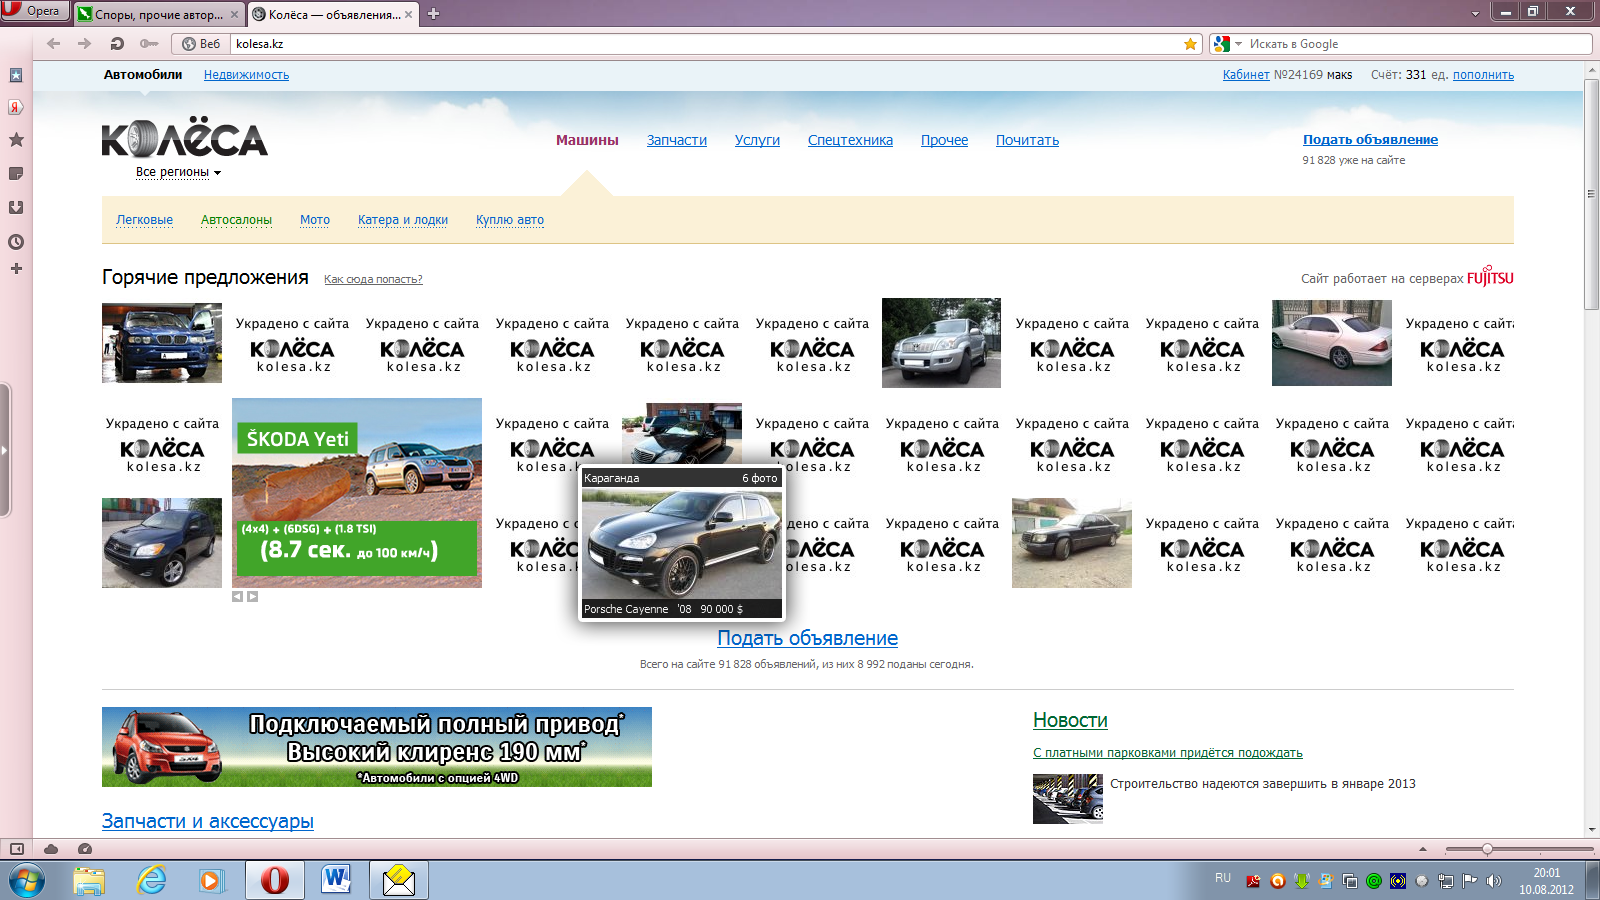Open the parking news thumbnail image

tap(1068, 798)
